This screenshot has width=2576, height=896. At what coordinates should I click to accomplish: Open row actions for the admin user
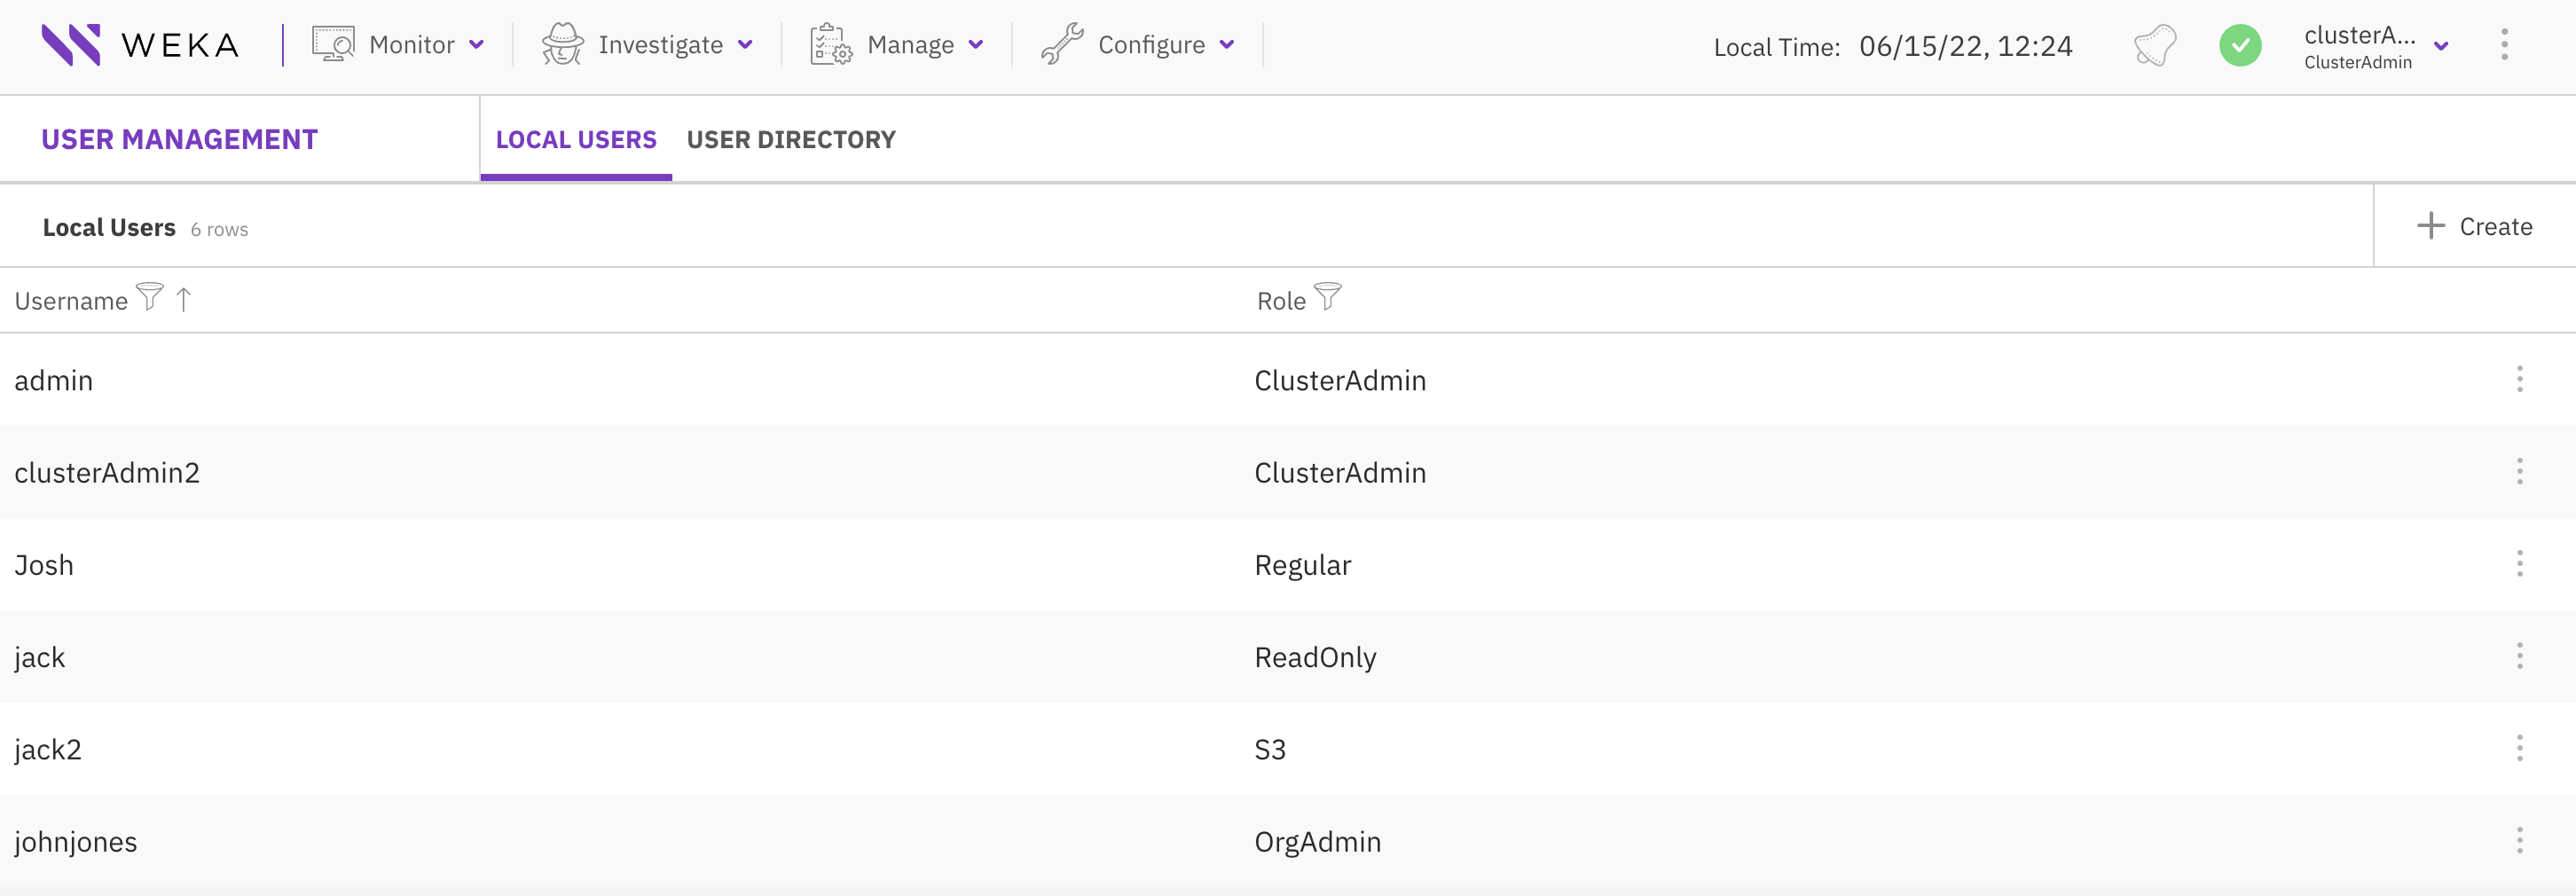pyautogui.click(x=2522, y=380)
